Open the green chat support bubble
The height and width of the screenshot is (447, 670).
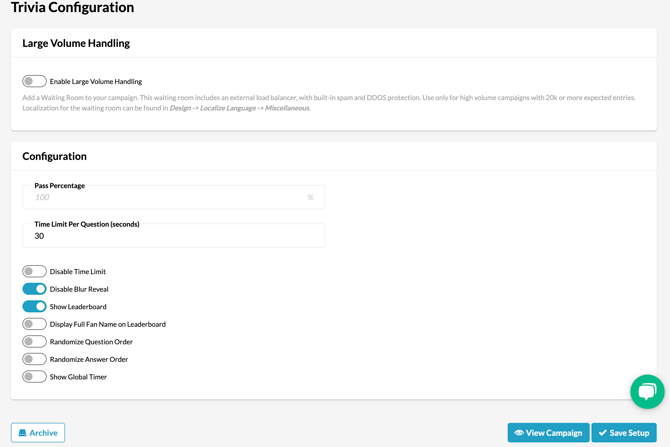tap(647, 391)
